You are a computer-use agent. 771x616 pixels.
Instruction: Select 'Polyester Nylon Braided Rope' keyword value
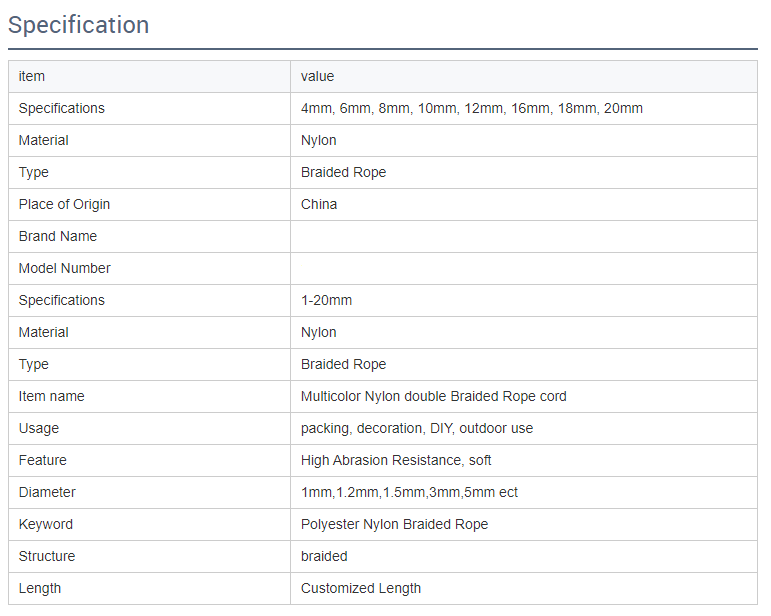(x=394, y=524)
